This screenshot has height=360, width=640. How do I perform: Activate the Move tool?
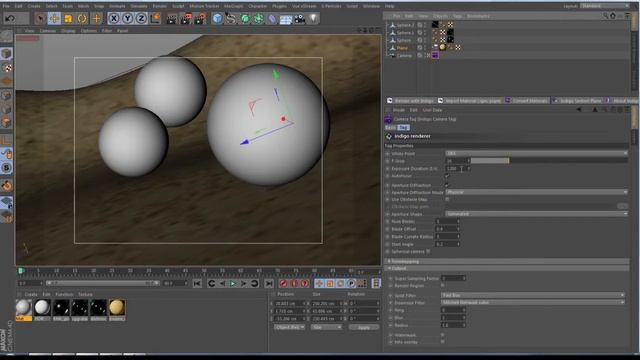54,18
